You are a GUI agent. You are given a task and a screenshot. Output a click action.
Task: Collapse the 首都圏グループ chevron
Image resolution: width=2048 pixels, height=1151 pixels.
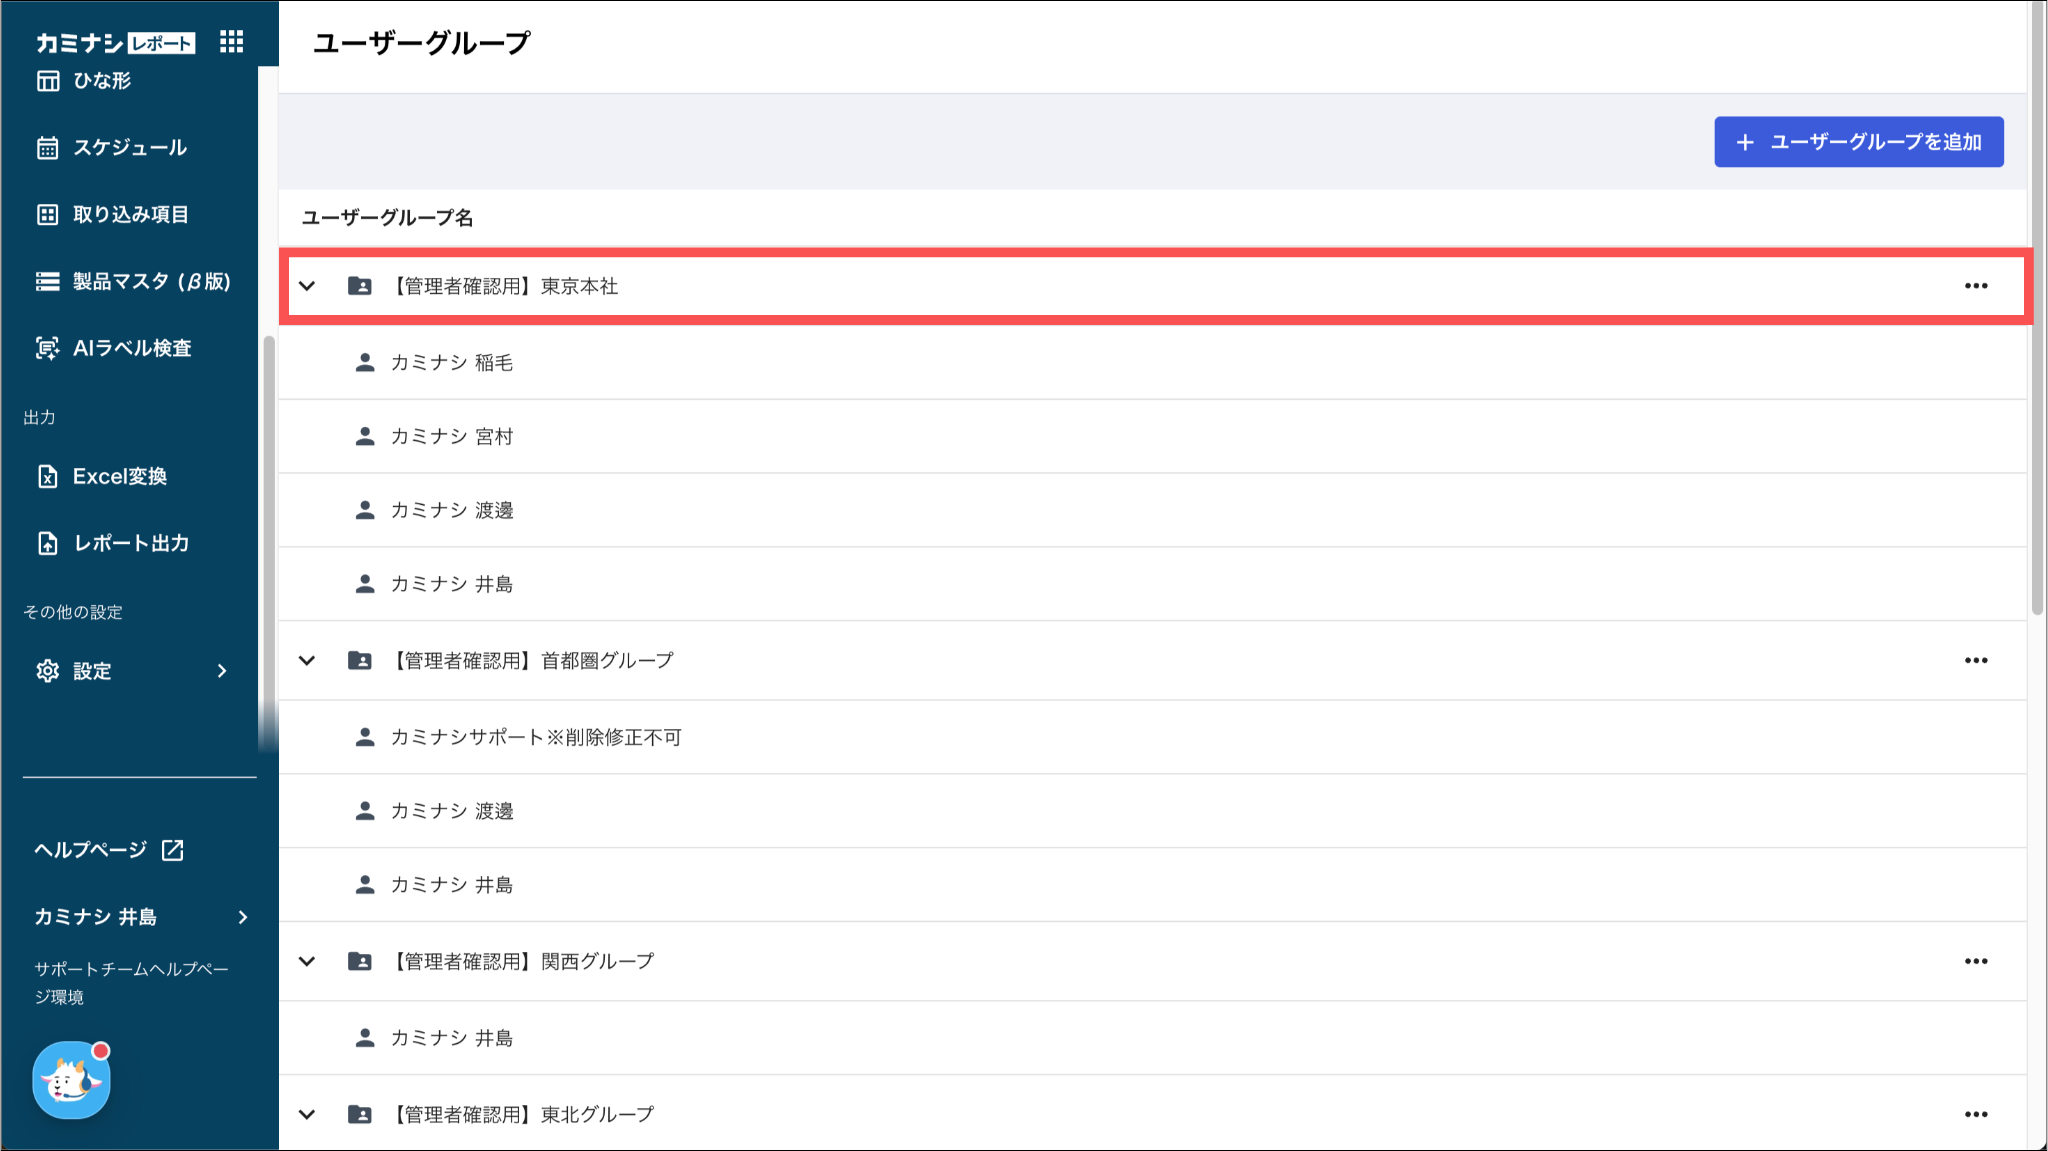click(307, 660)
